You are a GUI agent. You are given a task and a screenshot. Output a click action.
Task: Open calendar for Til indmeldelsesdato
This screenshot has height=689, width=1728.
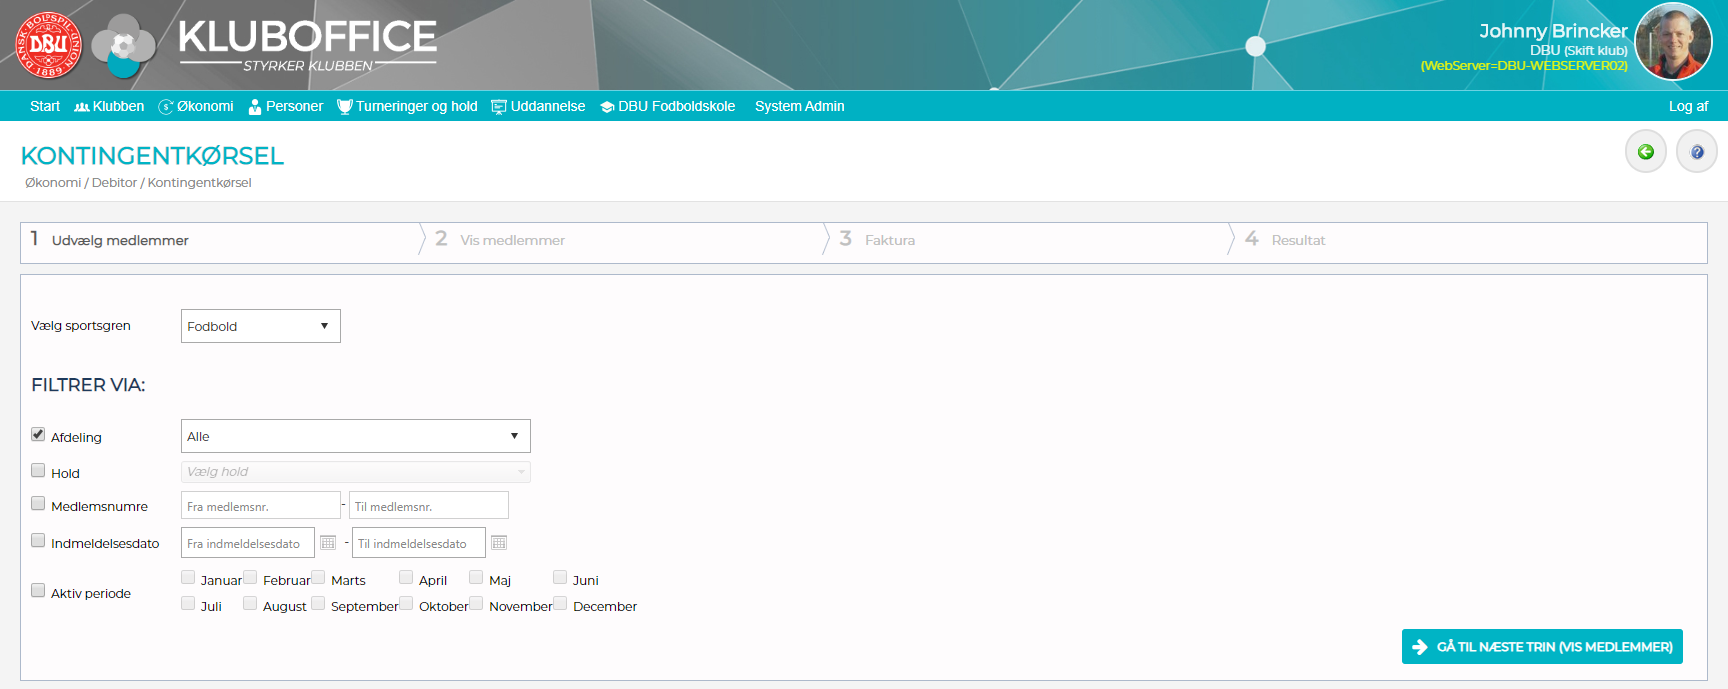point(499,543)
